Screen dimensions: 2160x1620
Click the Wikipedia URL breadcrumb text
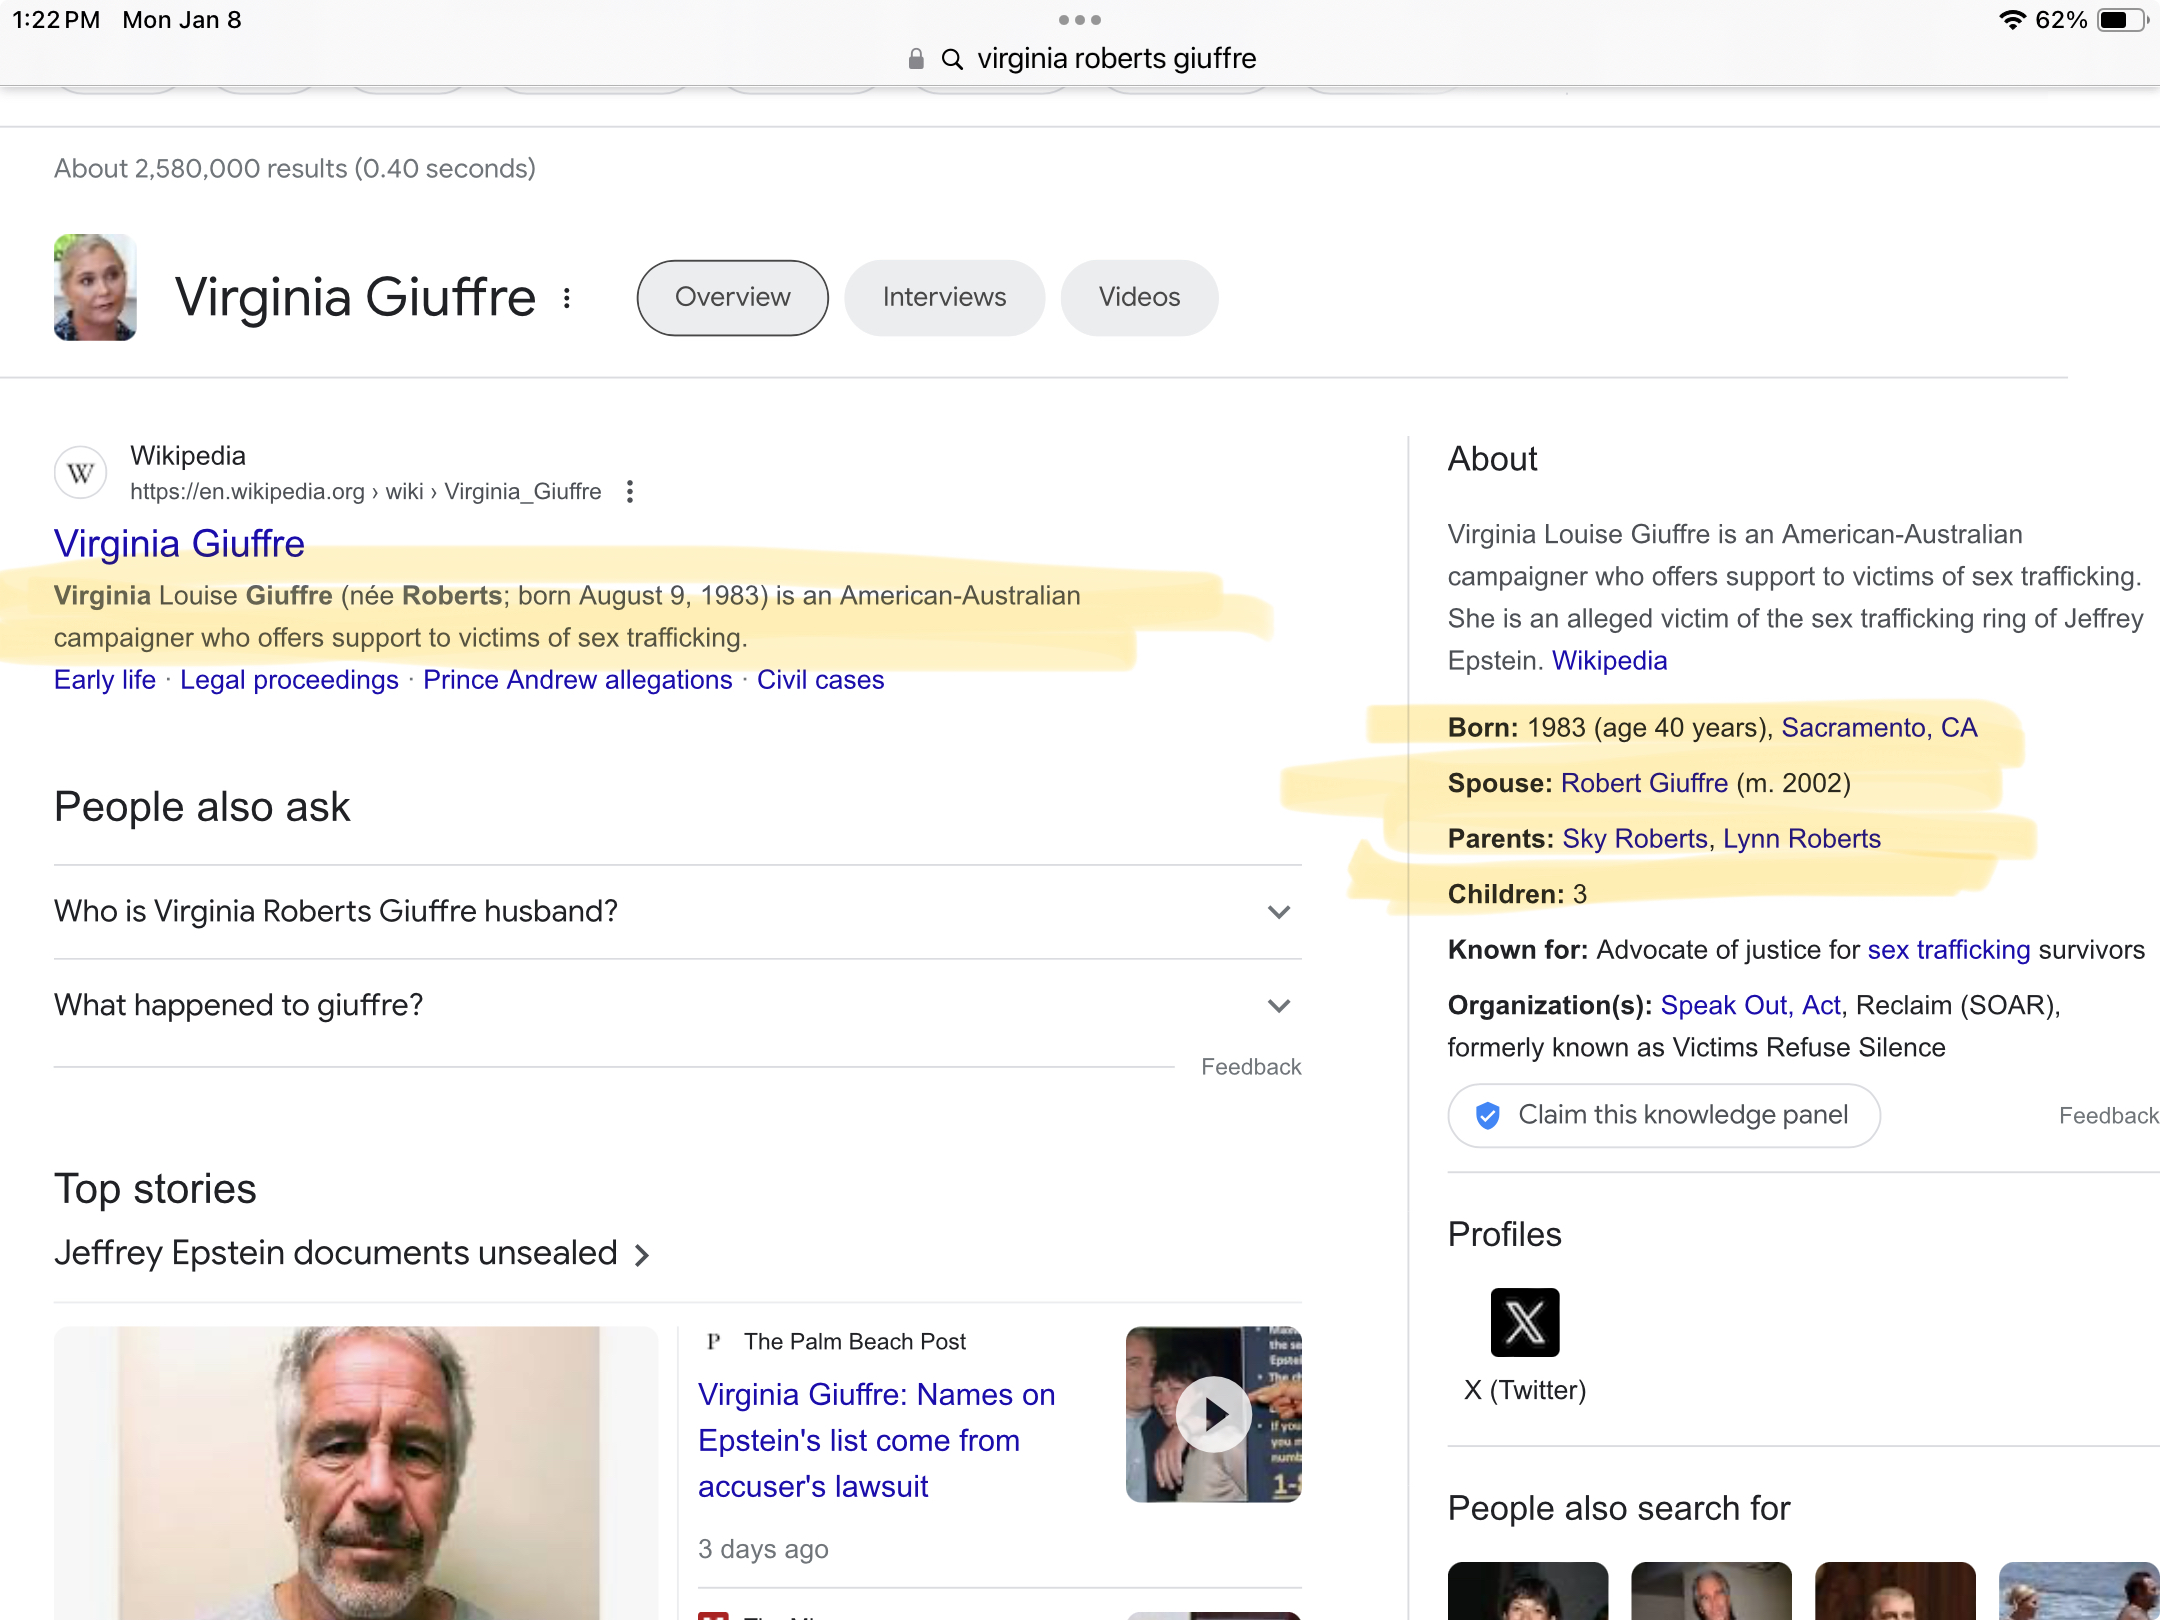tap(366, 492)
